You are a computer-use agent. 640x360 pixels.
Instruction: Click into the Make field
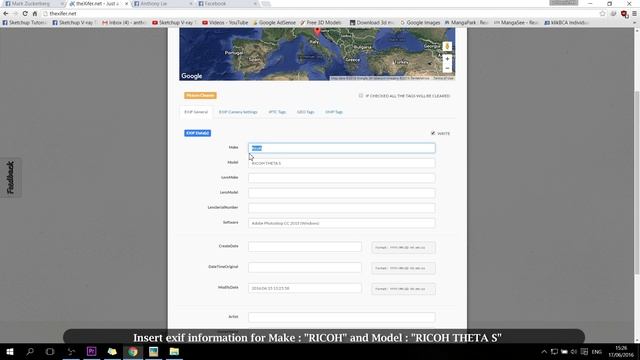click(342, 148)
